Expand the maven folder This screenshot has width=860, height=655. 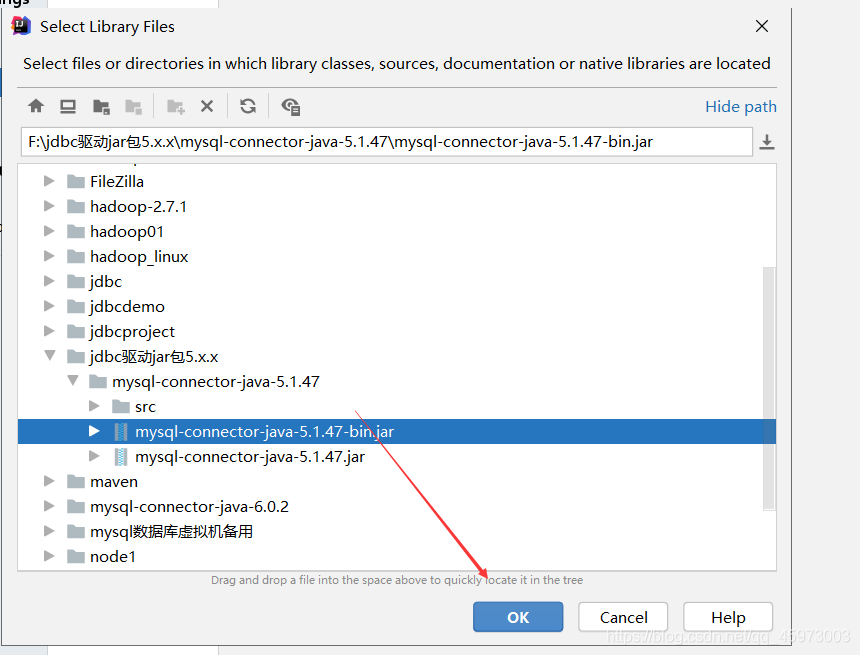pyautogui.click(x=49, y=481)
